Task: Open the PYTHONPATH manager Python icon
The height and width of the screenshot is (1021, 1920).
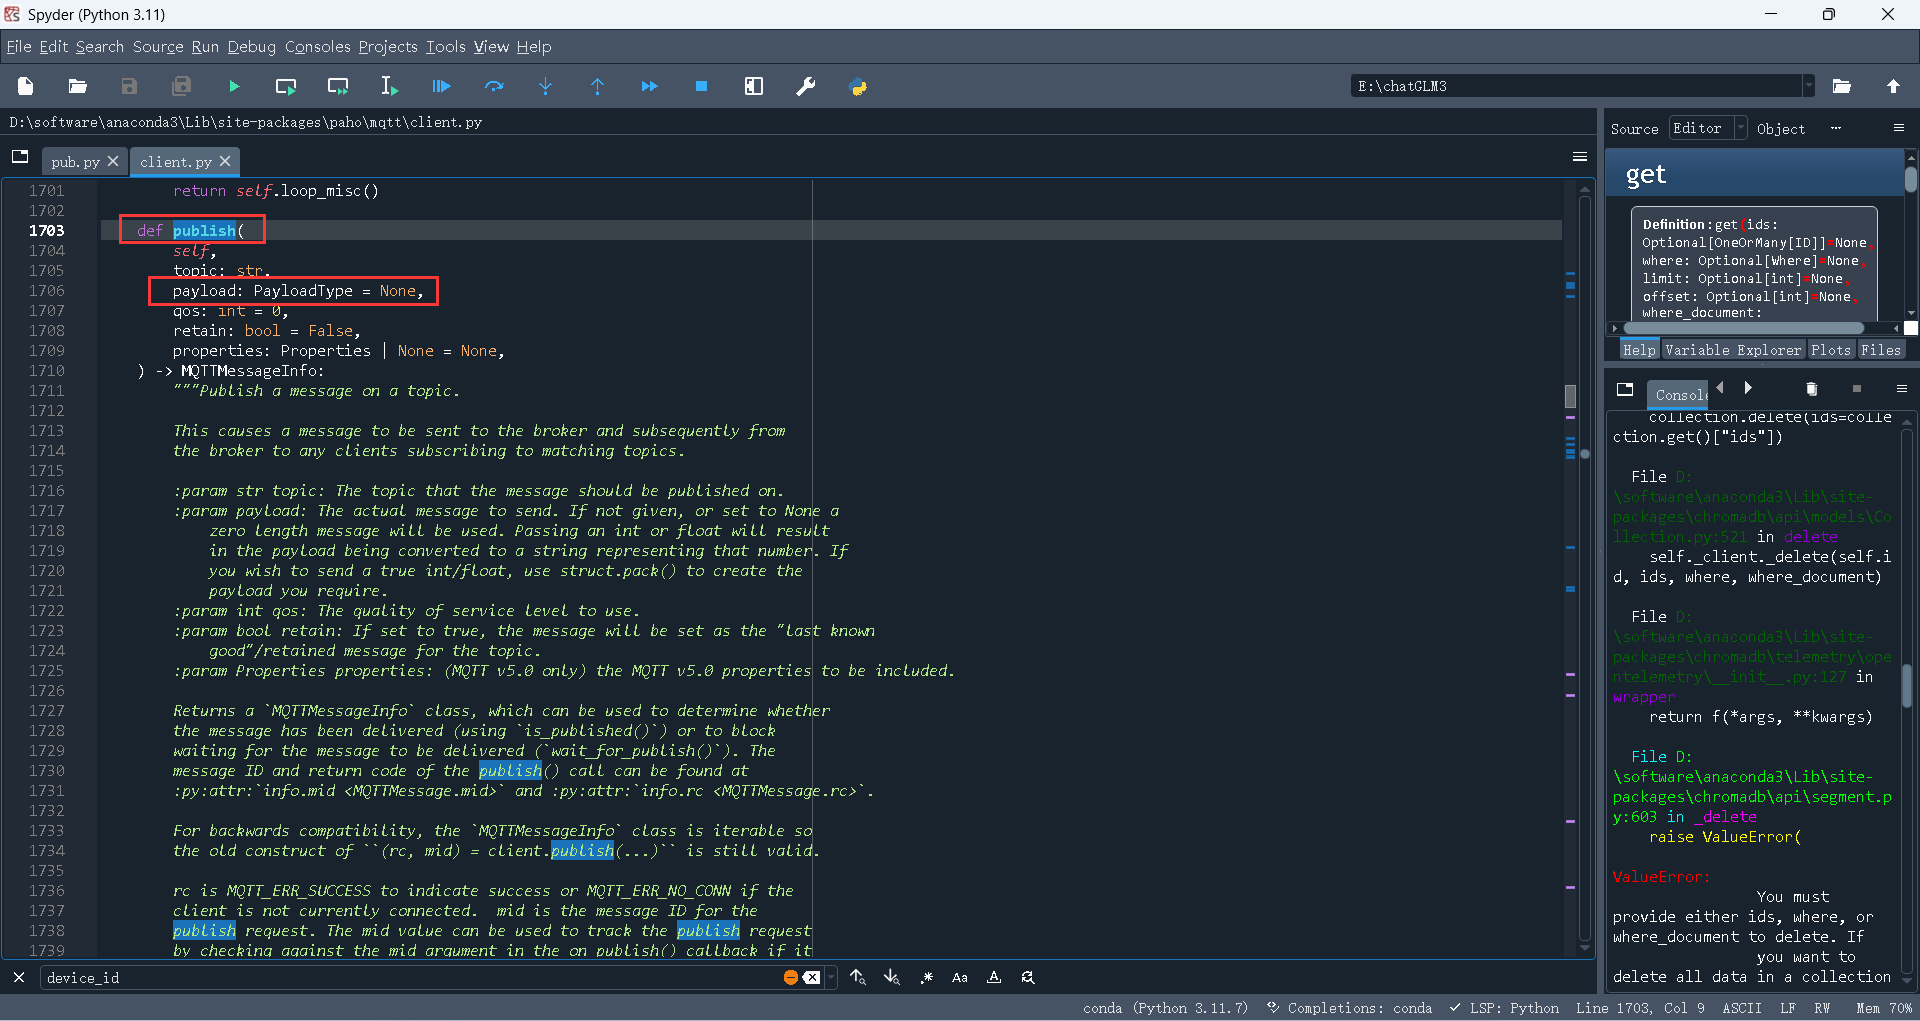Action: pyautogui.click(x=858, y=87)
